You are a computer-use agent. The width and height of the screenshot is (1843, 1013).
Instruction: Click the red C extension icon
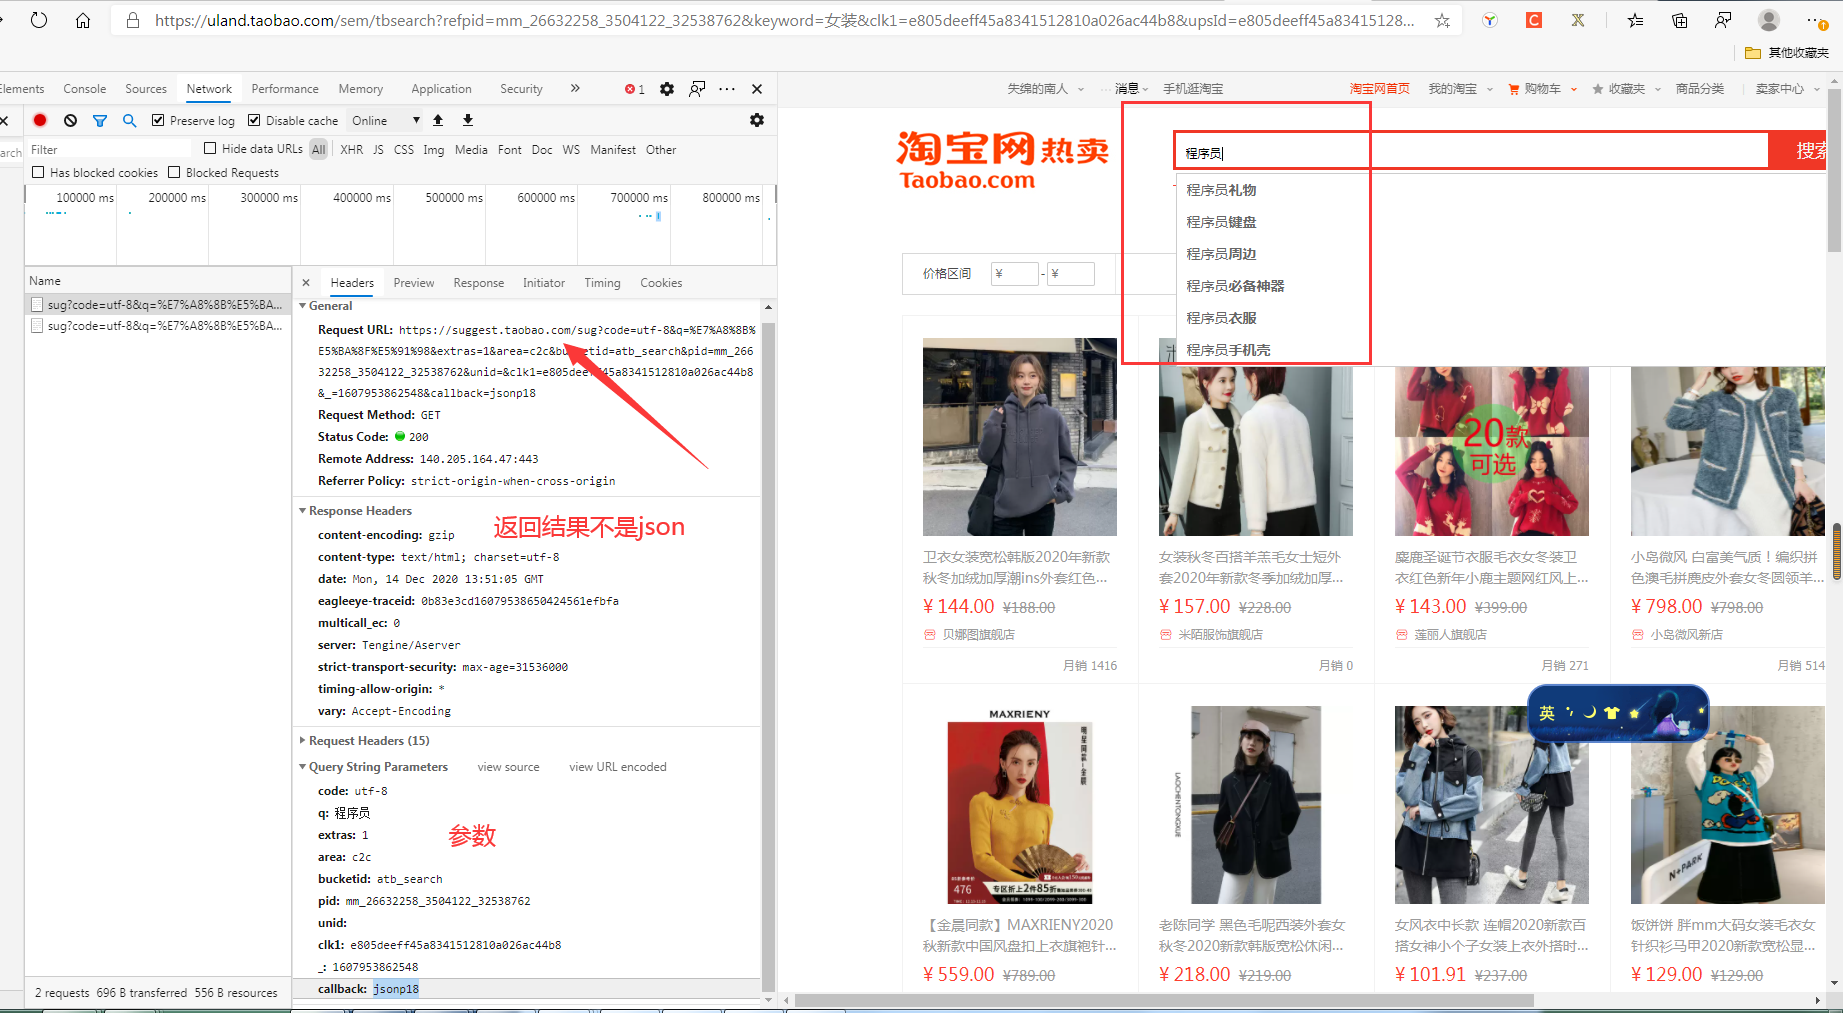point(1533,20)
